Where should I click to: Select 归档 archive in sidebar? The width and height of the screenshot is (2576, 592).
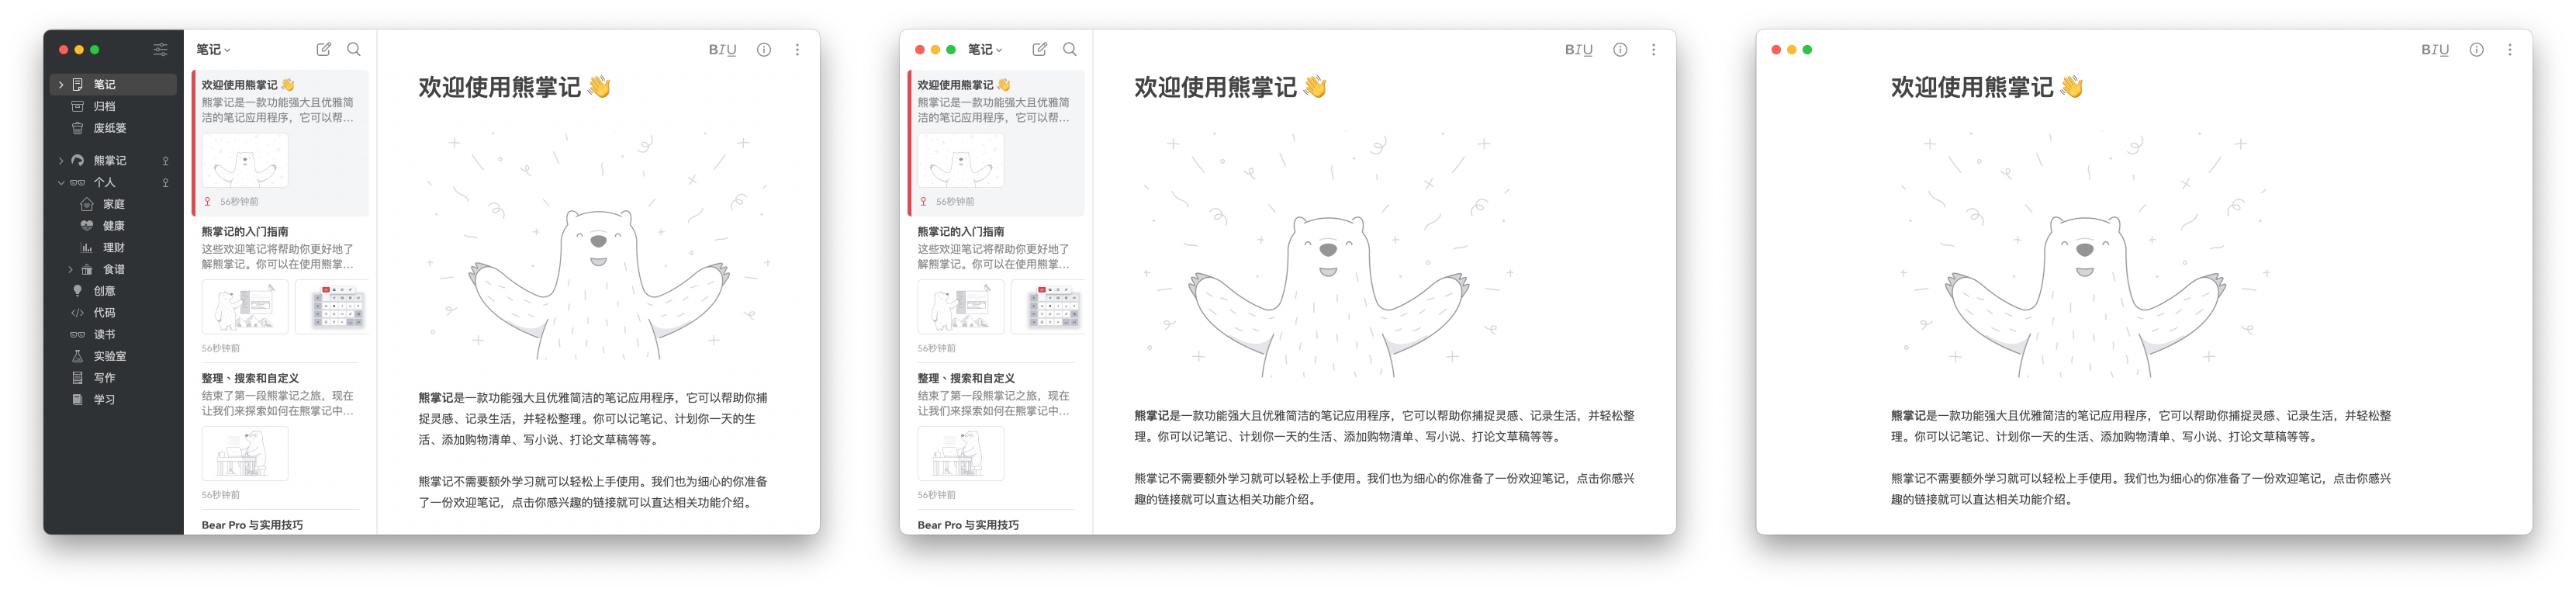[104, 106]
